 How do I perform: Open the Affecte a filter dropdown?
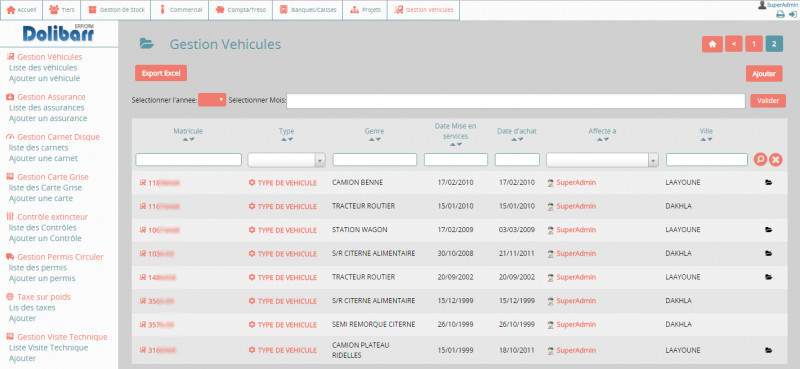603,160
